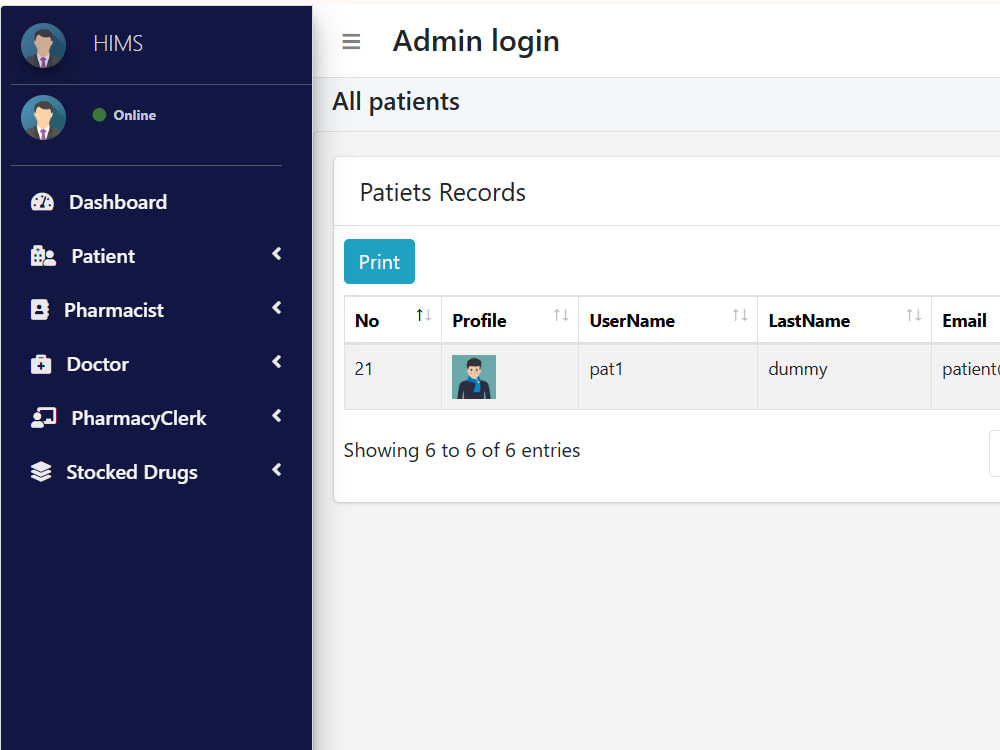The width and height of the screenshot is (1000, 750).
Task: Select the pat1 username cell
Action: pyautogui.click(x=668, y=377)
